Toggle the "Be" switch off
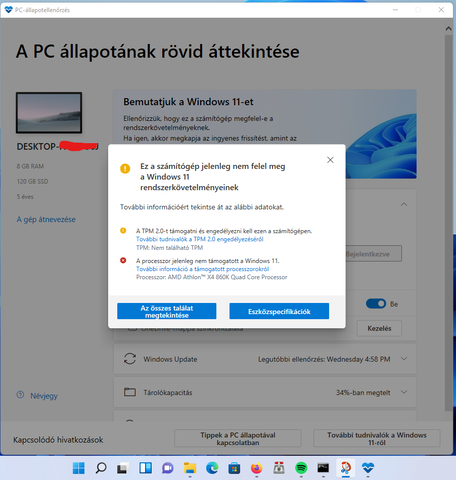The image size is (456, 480). tap(376, 304)
